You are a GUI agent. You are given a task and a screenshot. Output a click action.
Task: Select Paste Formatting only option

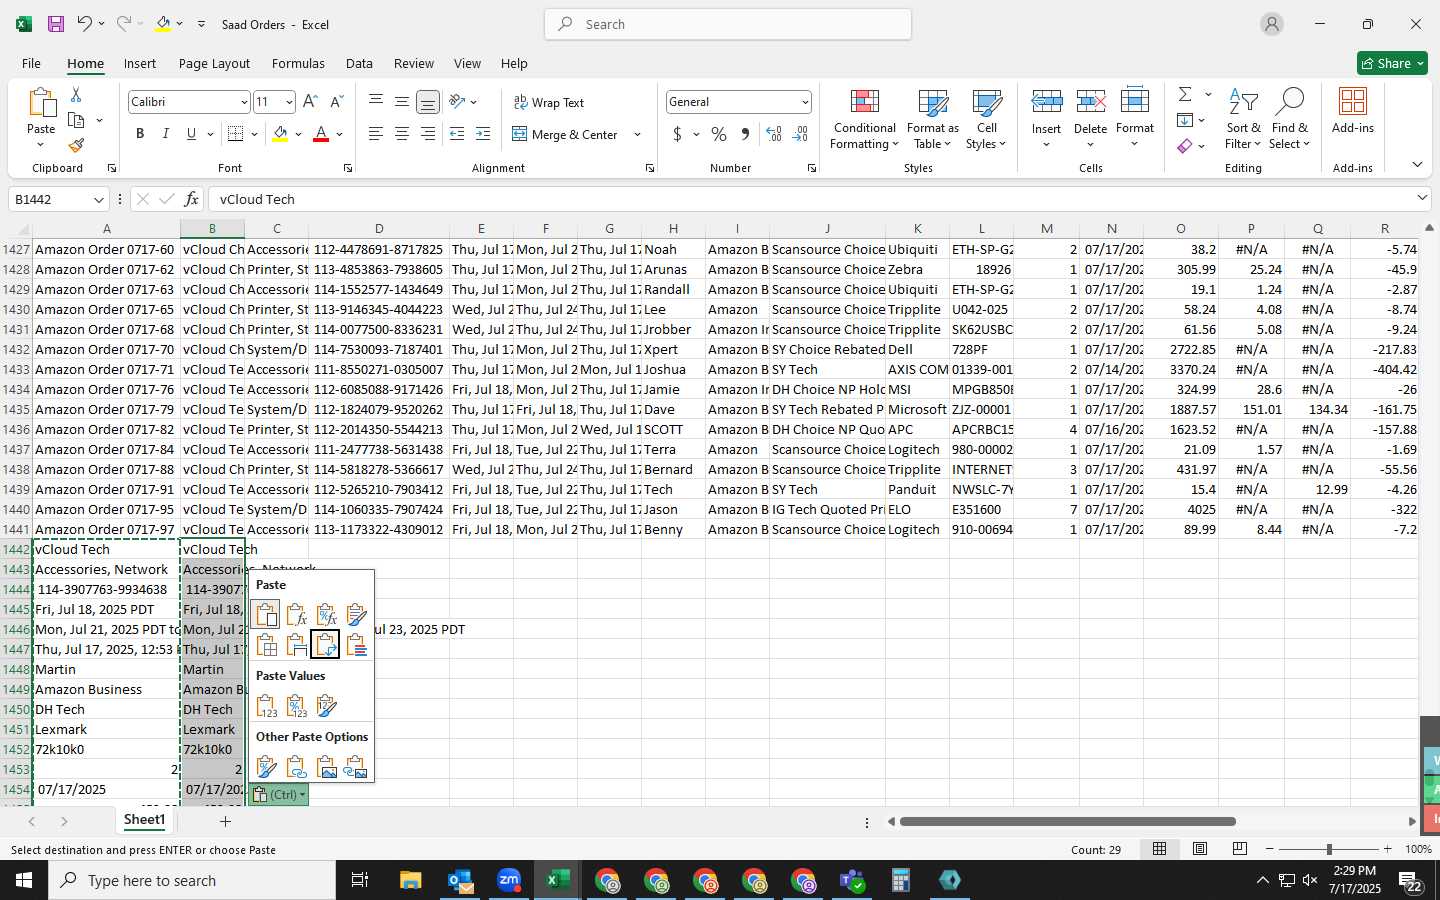[x=266, y=767]
